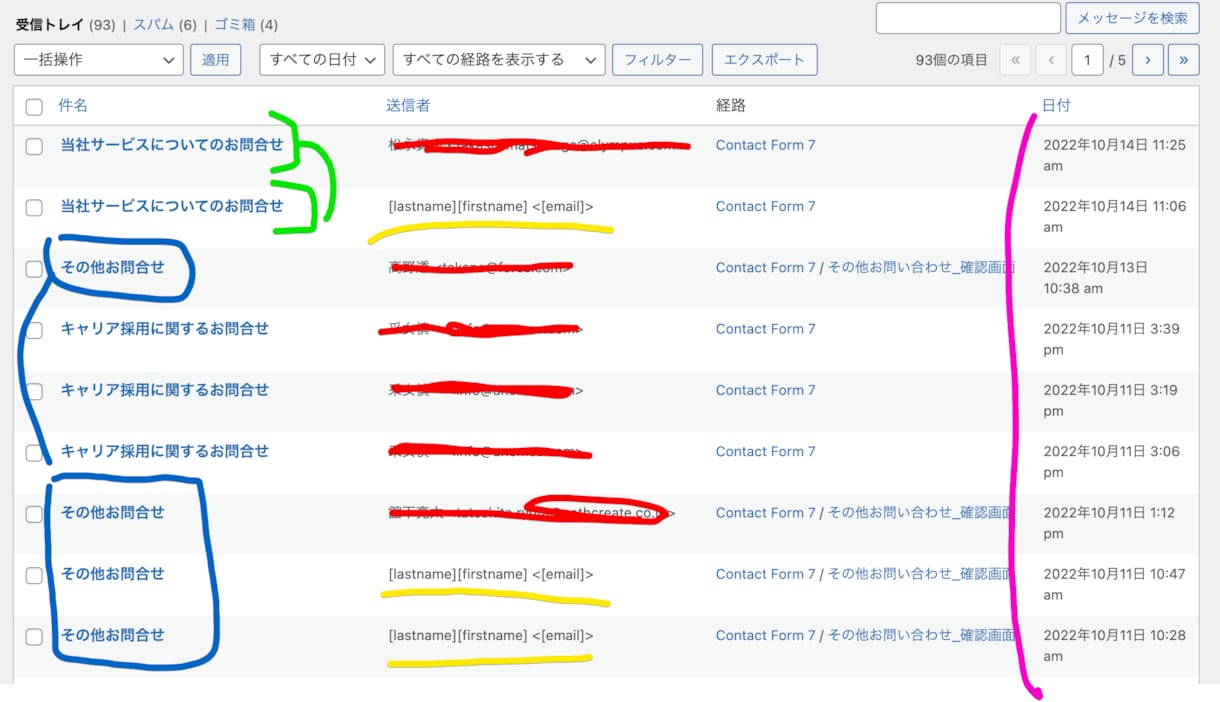1220x702 pixels.
Task: Switch to the ゴミ箱 trash view
Action: click(235, 24)
